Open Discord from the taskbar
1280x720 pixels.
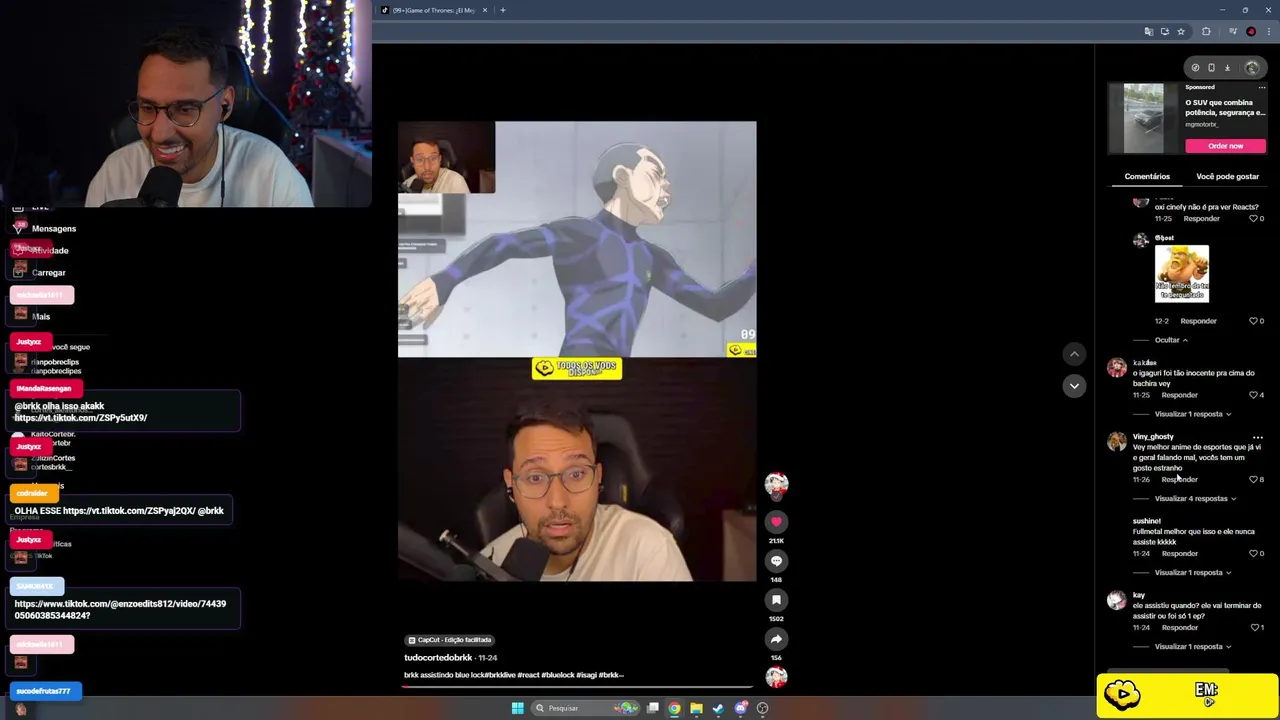pyautogui.click(x=741, y=708)
